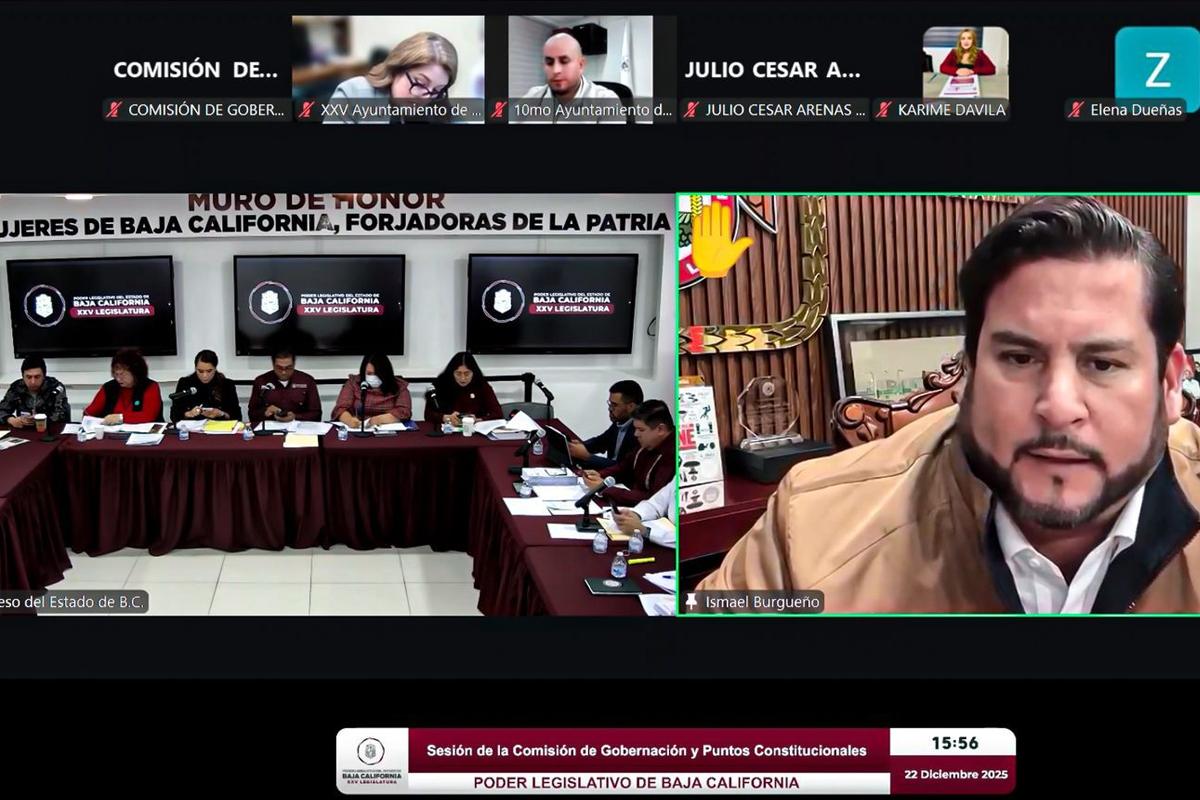Click muted mic icon for KARIME DAVILA
This screenshot has width=1200, height=800.
[x=884, y=110]
